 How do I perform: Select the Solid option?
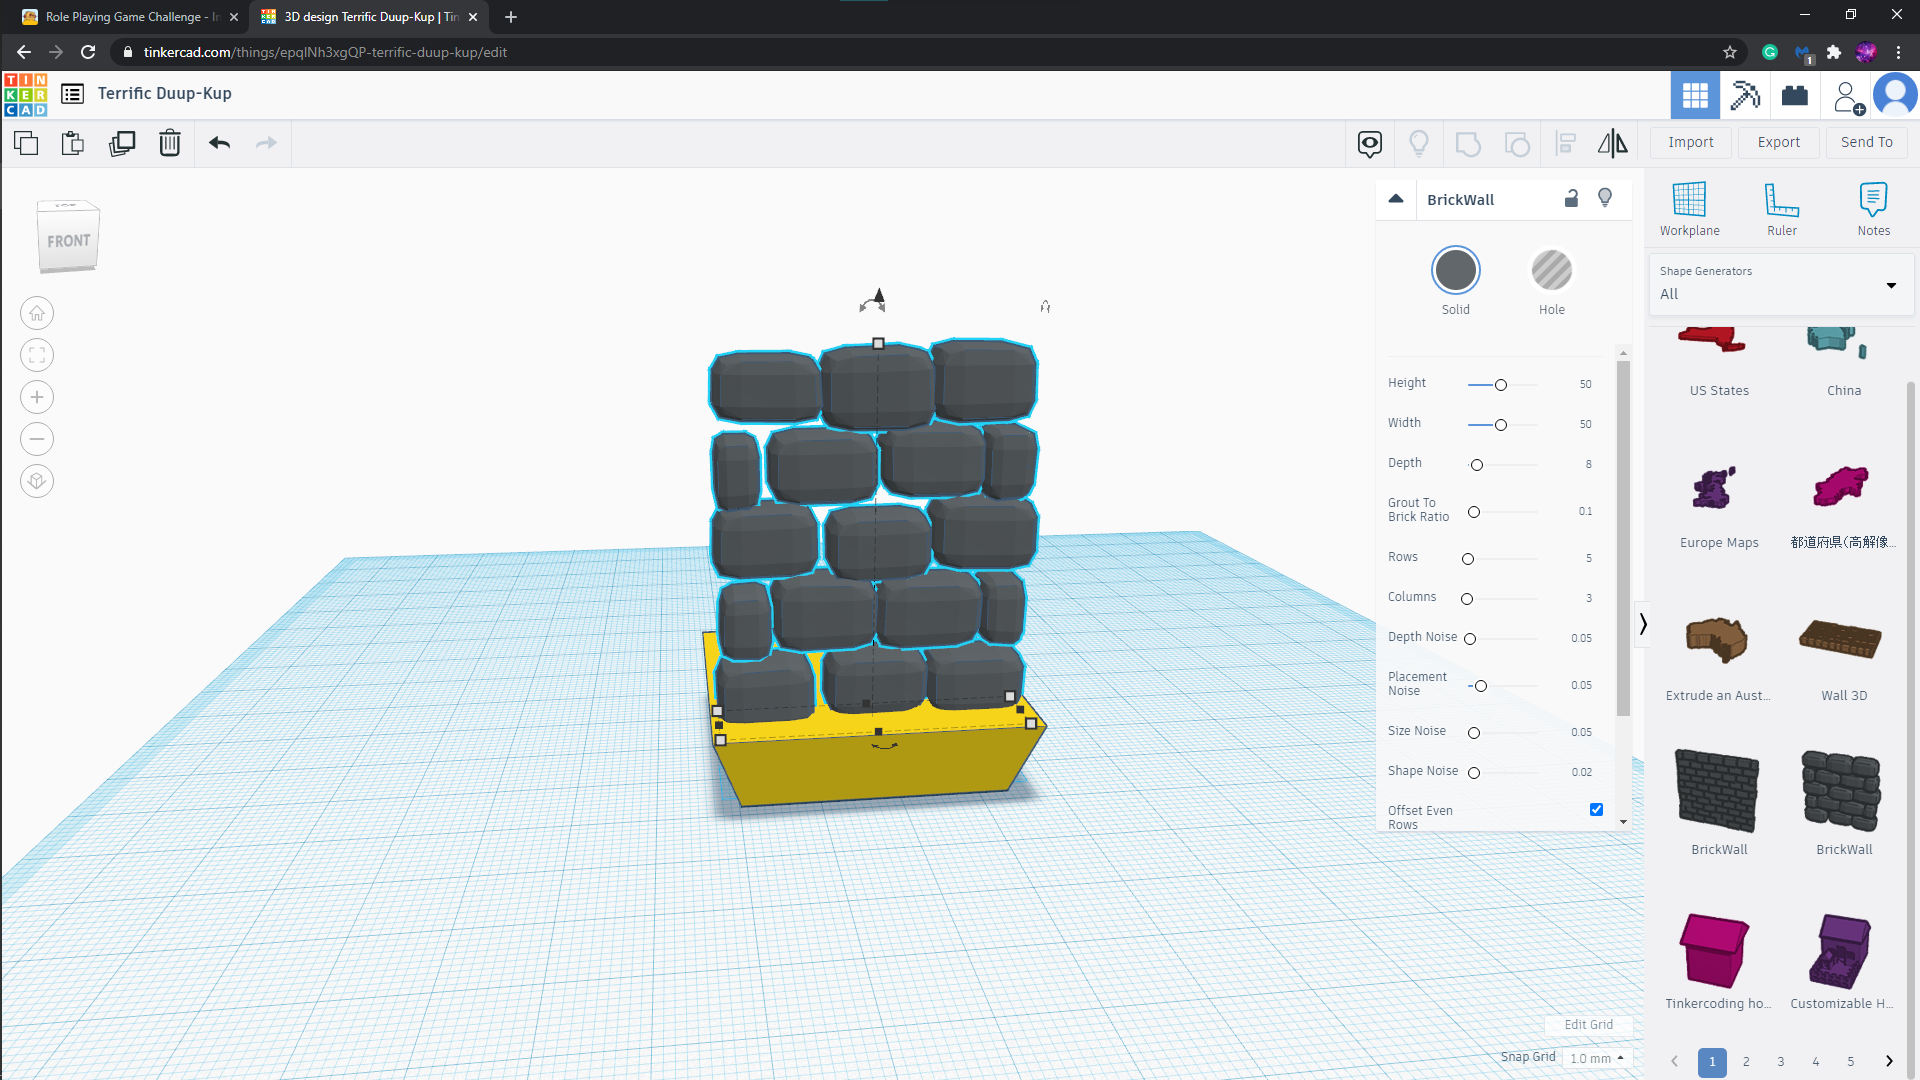point(1456,270)
